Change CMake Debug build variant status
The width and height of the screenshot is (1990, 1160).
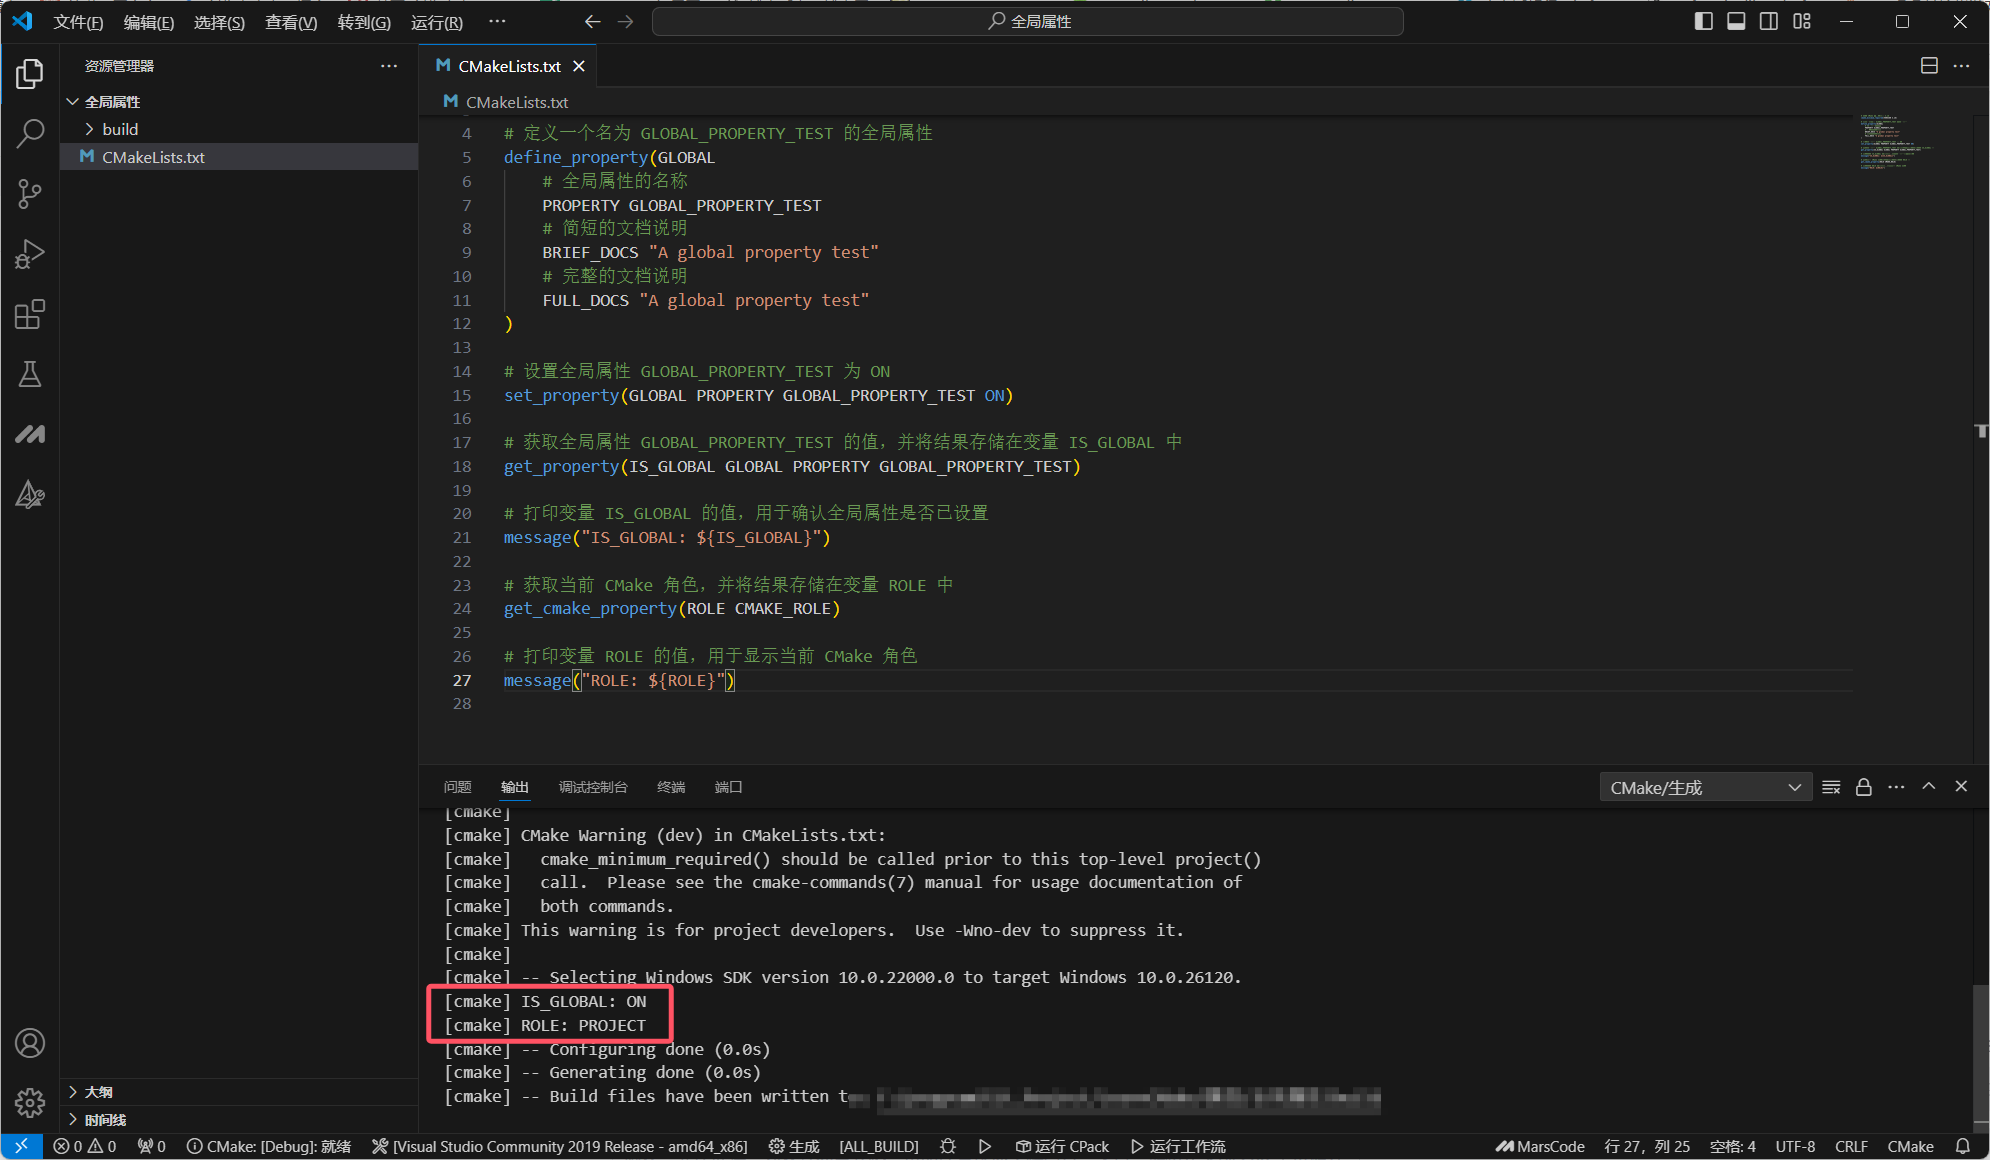click(x=269, y=1146)
